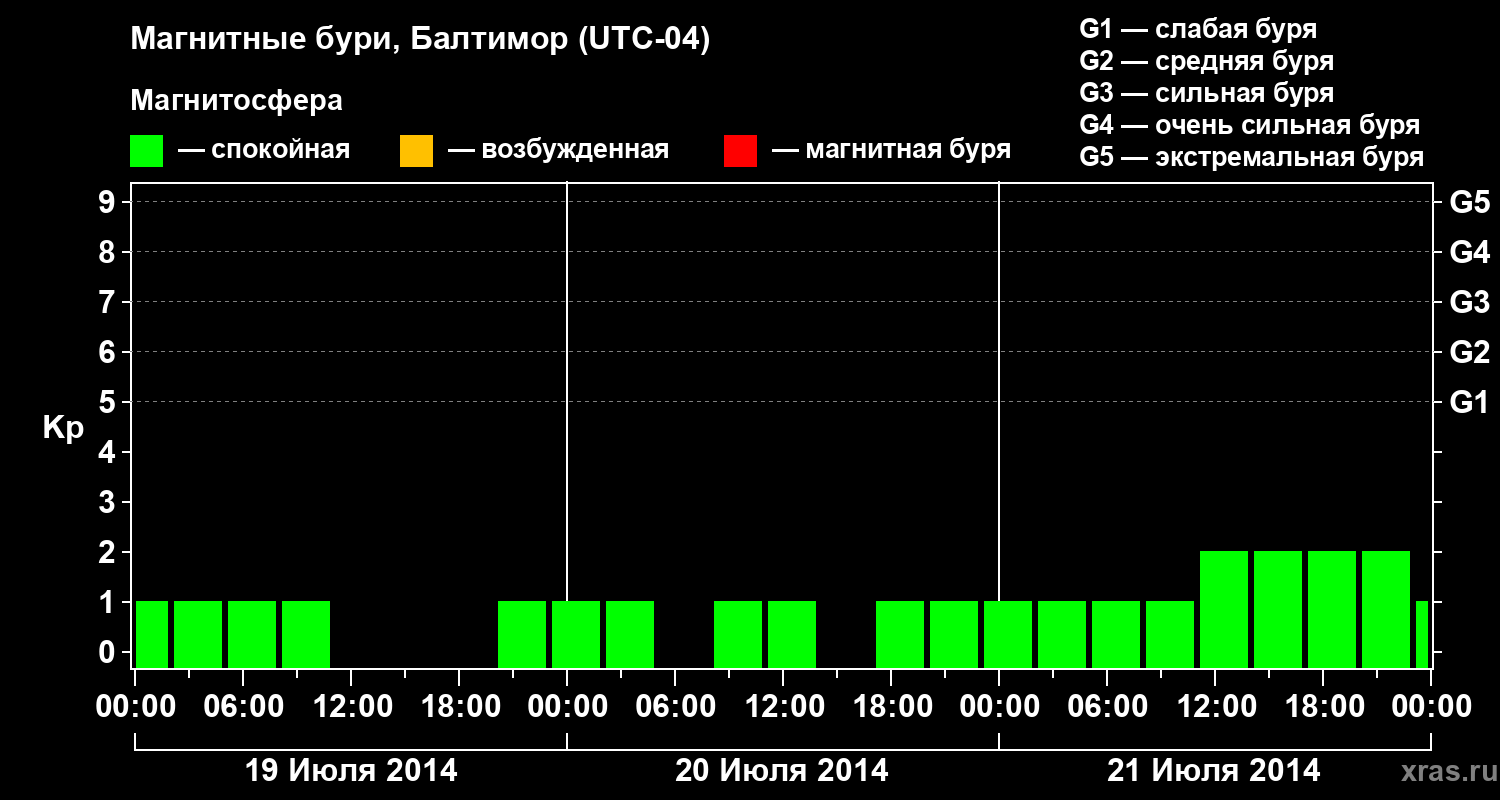Image resolution: width=1500 pixels, height=800 pixels.
Task: Click 'G4 — очень сильная буря' legend line
Action: pos(1250,125)
